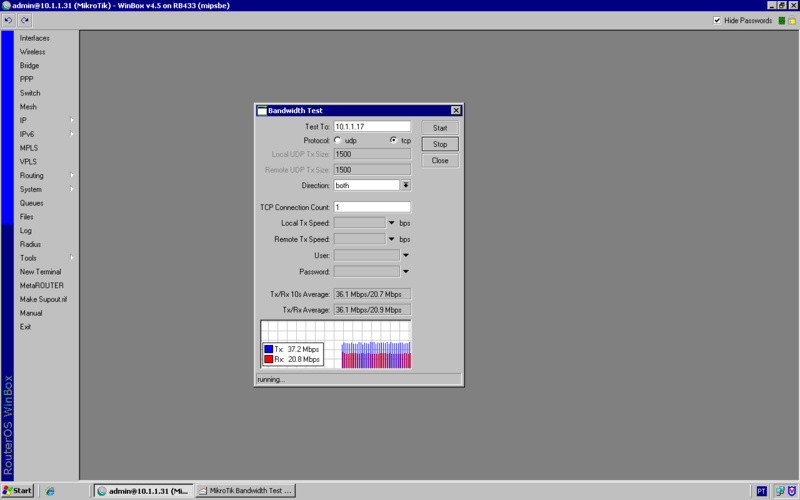This screenshot has height=500, width=800.
Task: Open the Direction dropdown
Action: tap(406, 185)
